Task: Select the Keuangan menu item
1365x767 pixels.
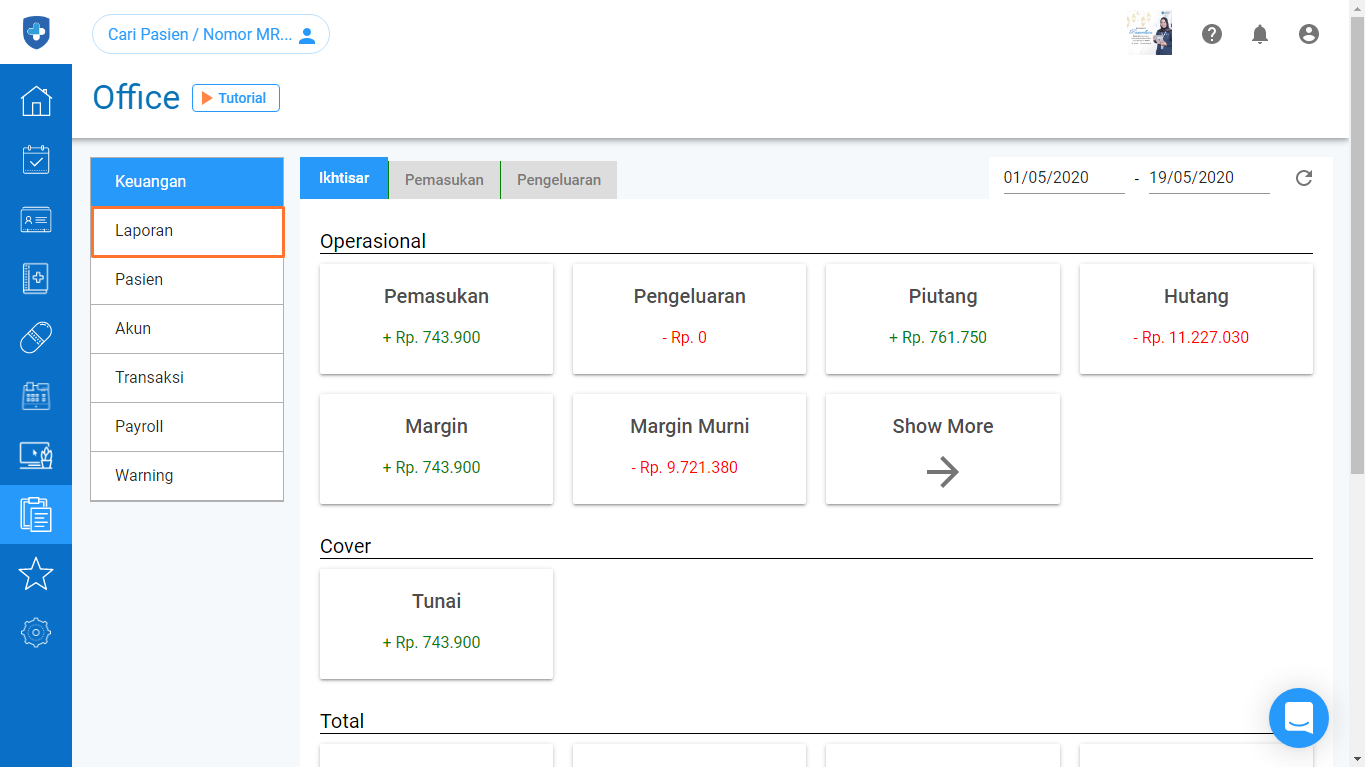Action: (187, 181)
